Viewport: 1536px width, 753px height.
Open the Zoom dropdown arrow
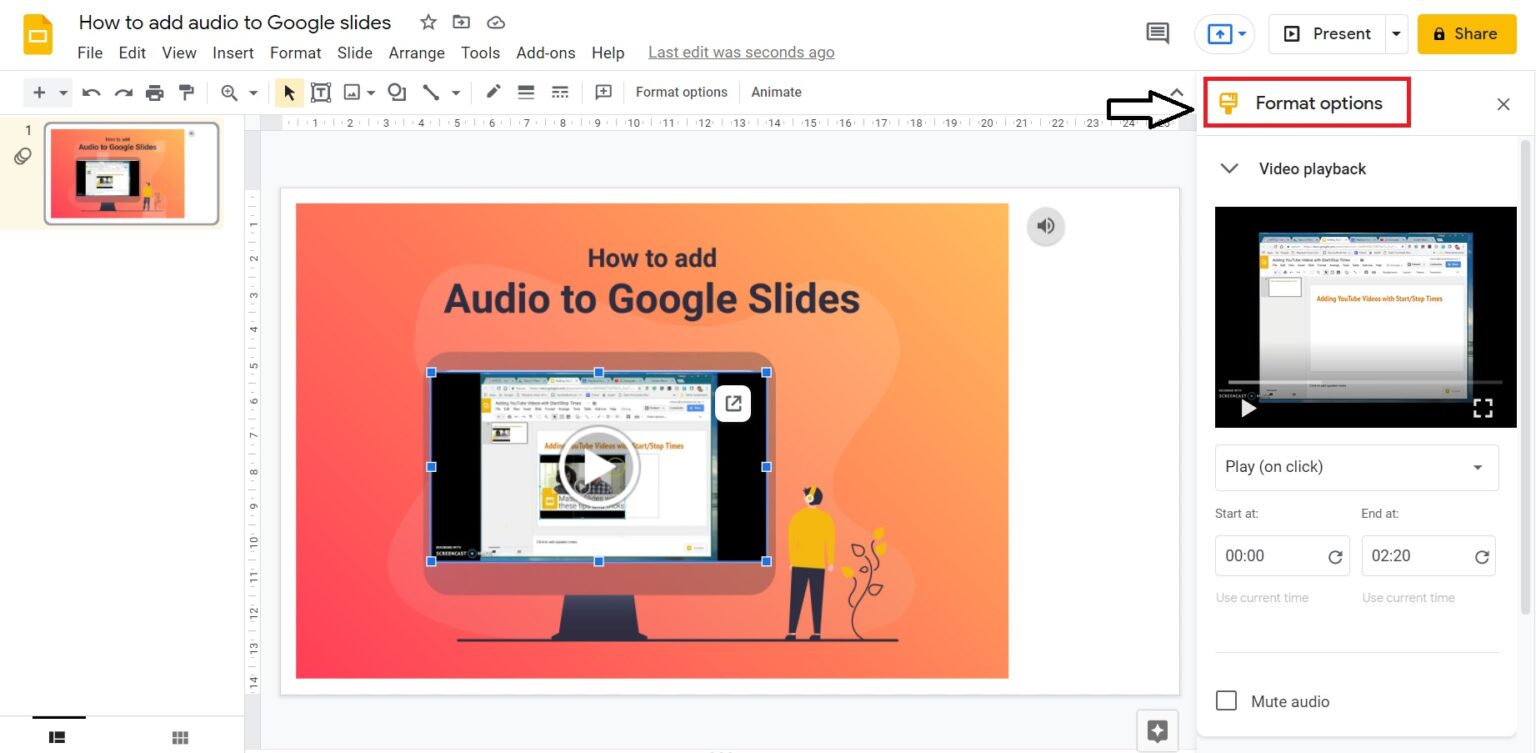pyautogui.click(x=251, y=92)
